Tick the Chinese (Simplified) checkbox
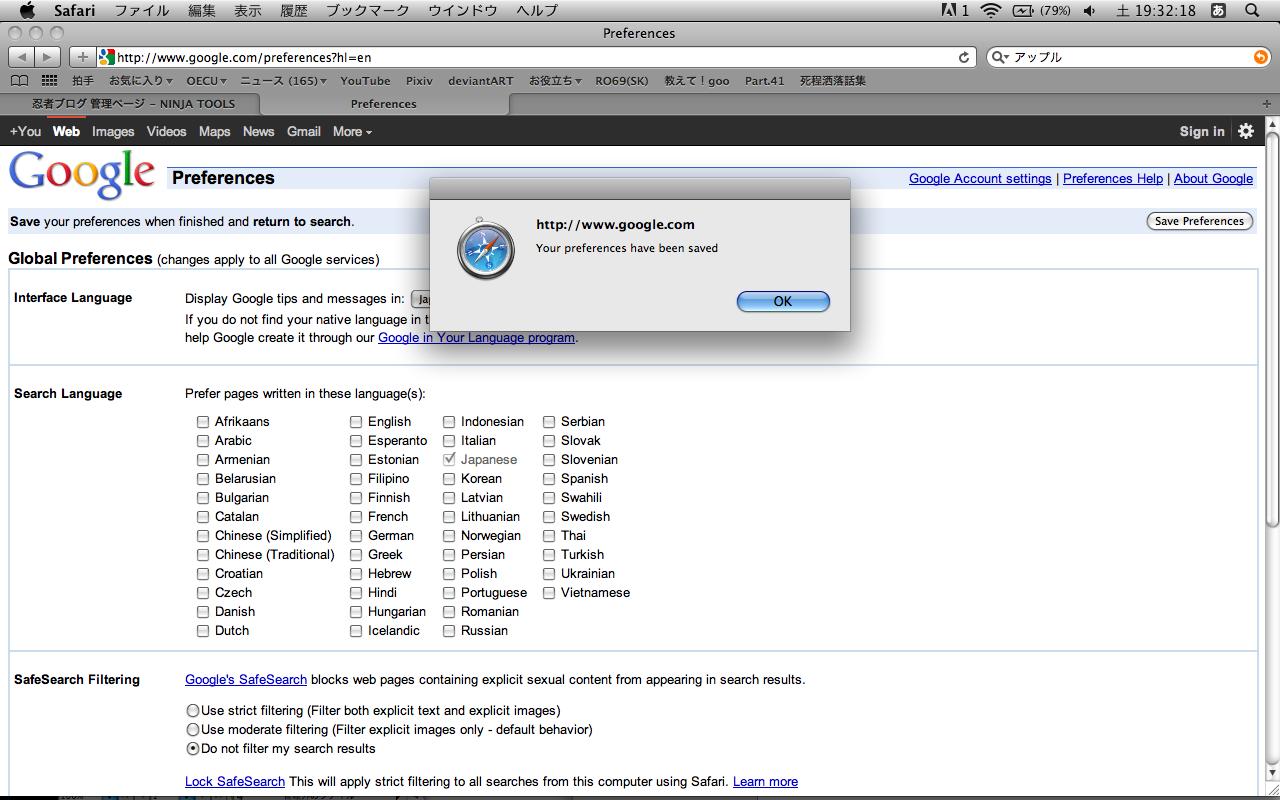The image size is (1280, 800). pos(203,536)
